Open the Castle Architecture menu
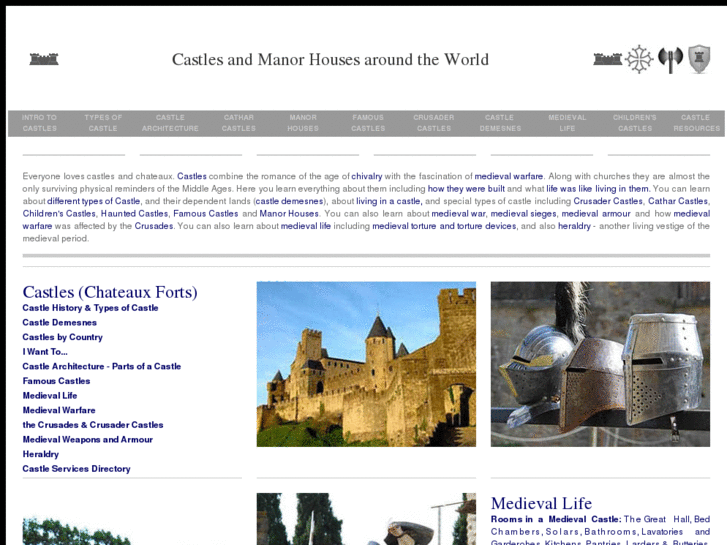The image size is (727, 545). click(x=170, y=123)
